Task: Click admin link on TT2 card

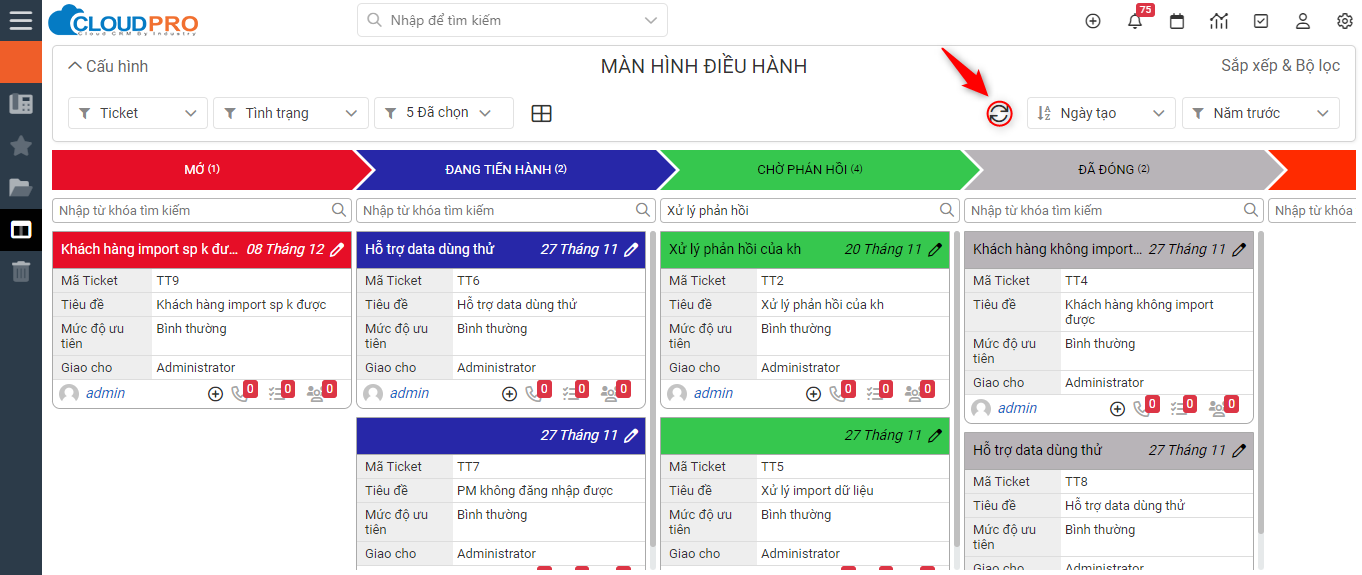Action: tap(713, 393)
